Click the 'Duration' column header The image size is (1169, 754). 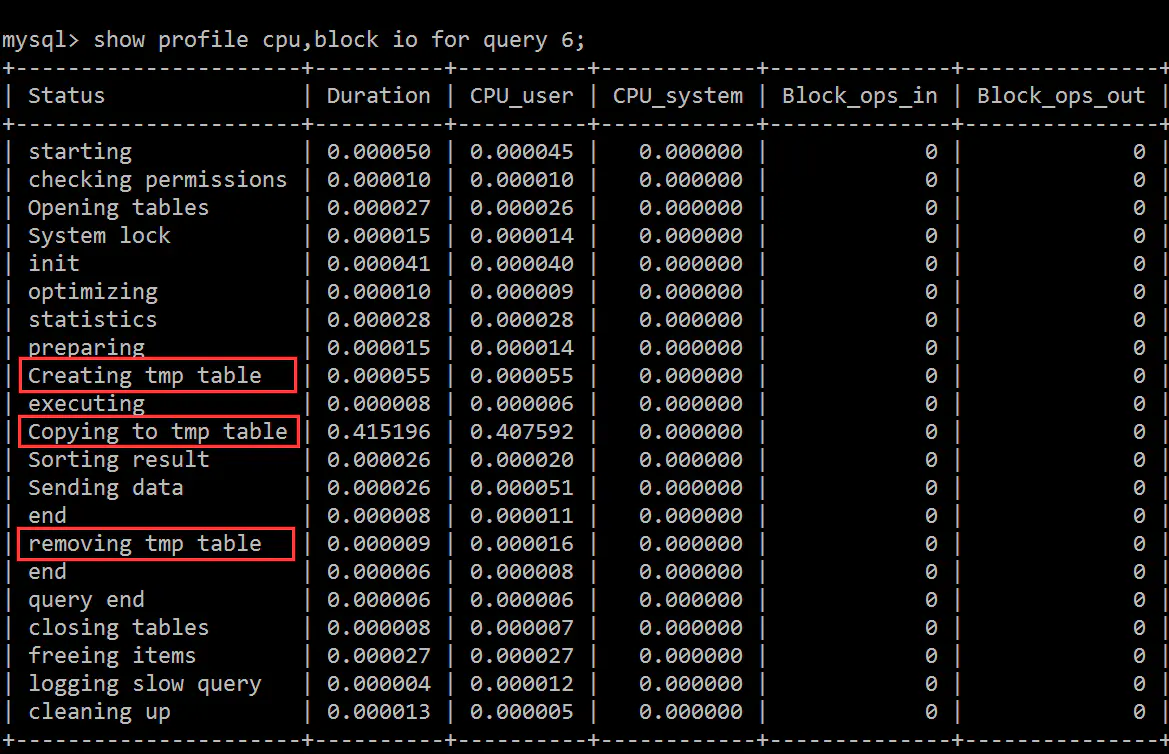pyautogui.click(x=378, y=95)
